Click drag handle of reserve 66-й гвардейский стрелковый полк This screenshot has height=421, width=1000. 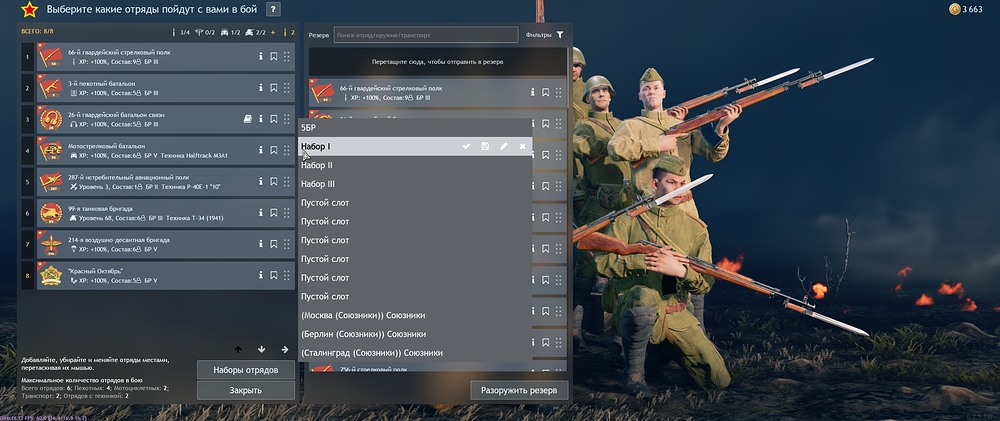click(559, 92)
